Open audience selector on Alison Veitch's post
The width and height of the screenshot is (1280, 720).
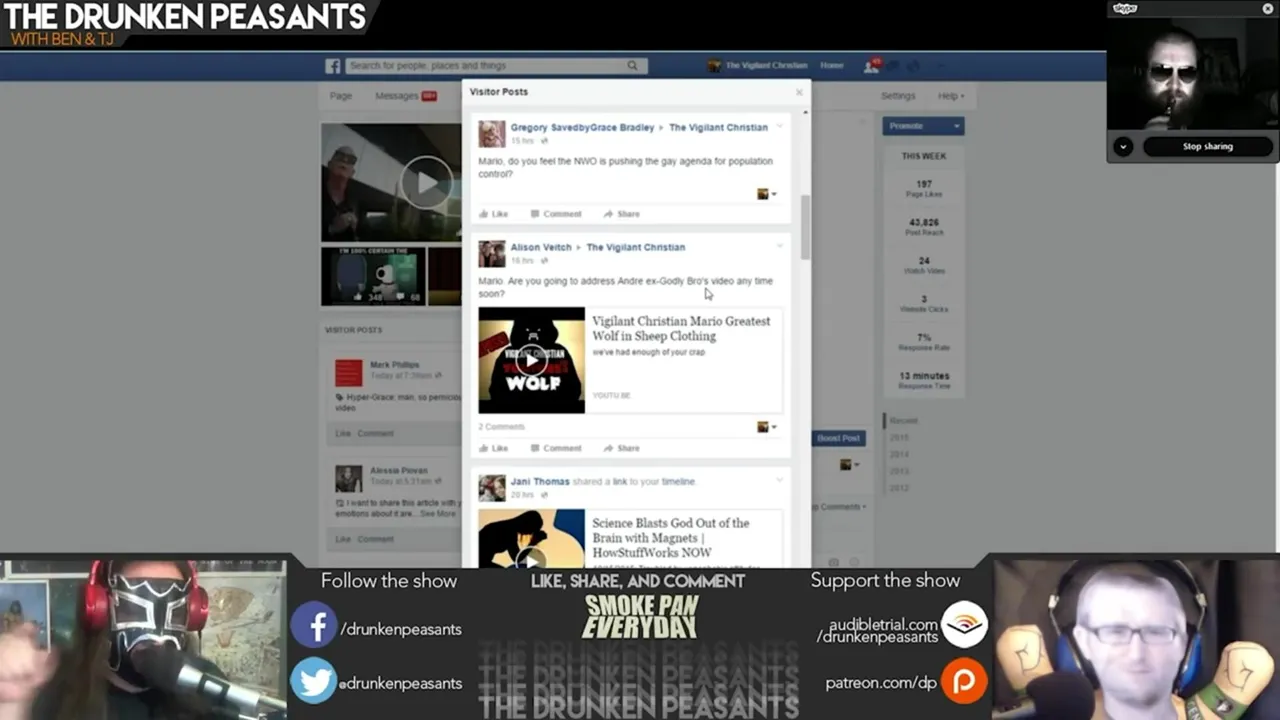click(x=766, y=427)
